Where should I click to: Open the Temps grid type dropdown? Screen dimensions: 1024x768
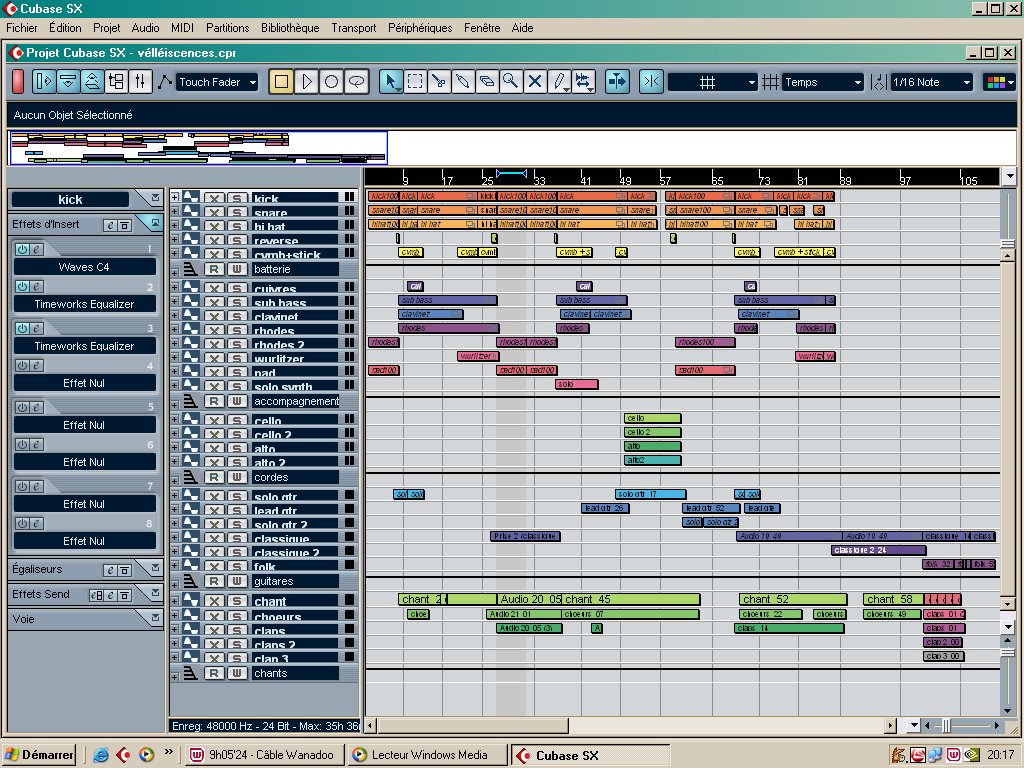pos(823,82)
